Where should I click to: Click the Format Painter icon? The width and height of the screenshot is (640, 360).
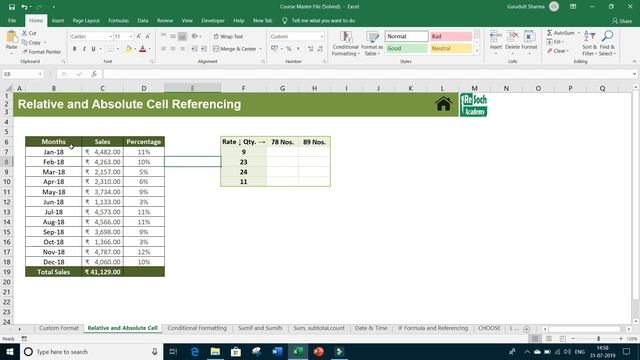pos(25,52)
